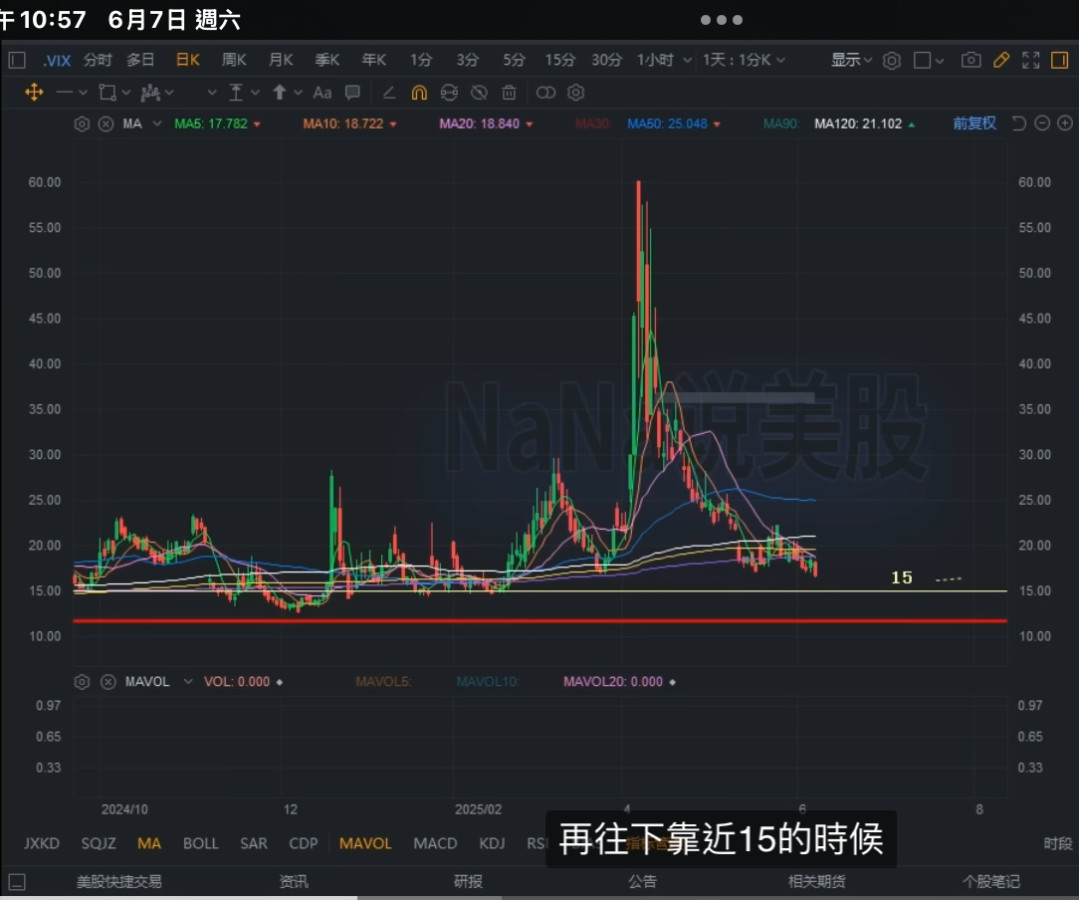Toggle the MAVOL5 volume average line
This screenshot has height=900, width=1079.
coord(383,682)
